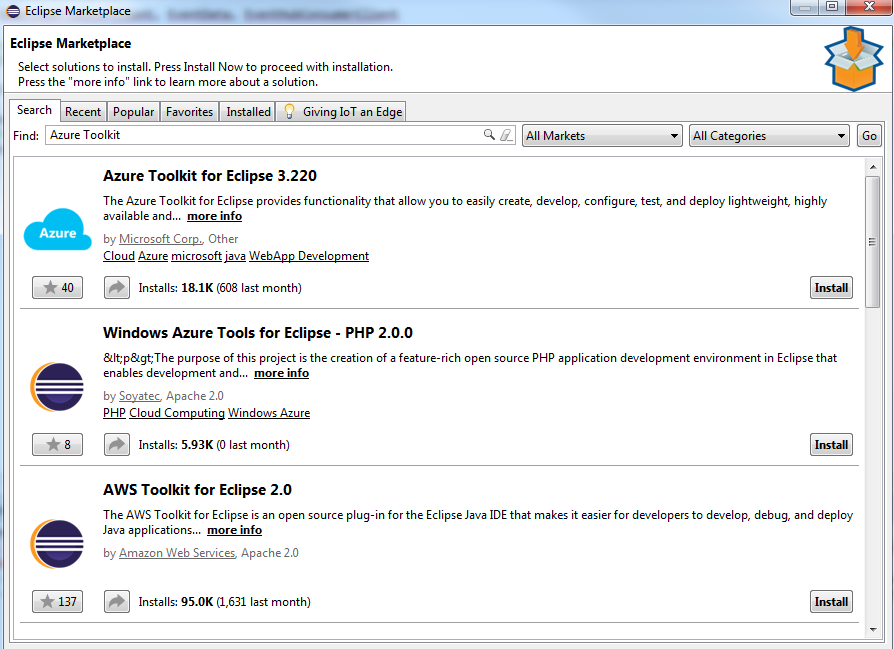This screenshot has height=649, width=894.
Task: Clear the Find field with eraser icon
Action: pyautogui.click(x=506, y=135)
